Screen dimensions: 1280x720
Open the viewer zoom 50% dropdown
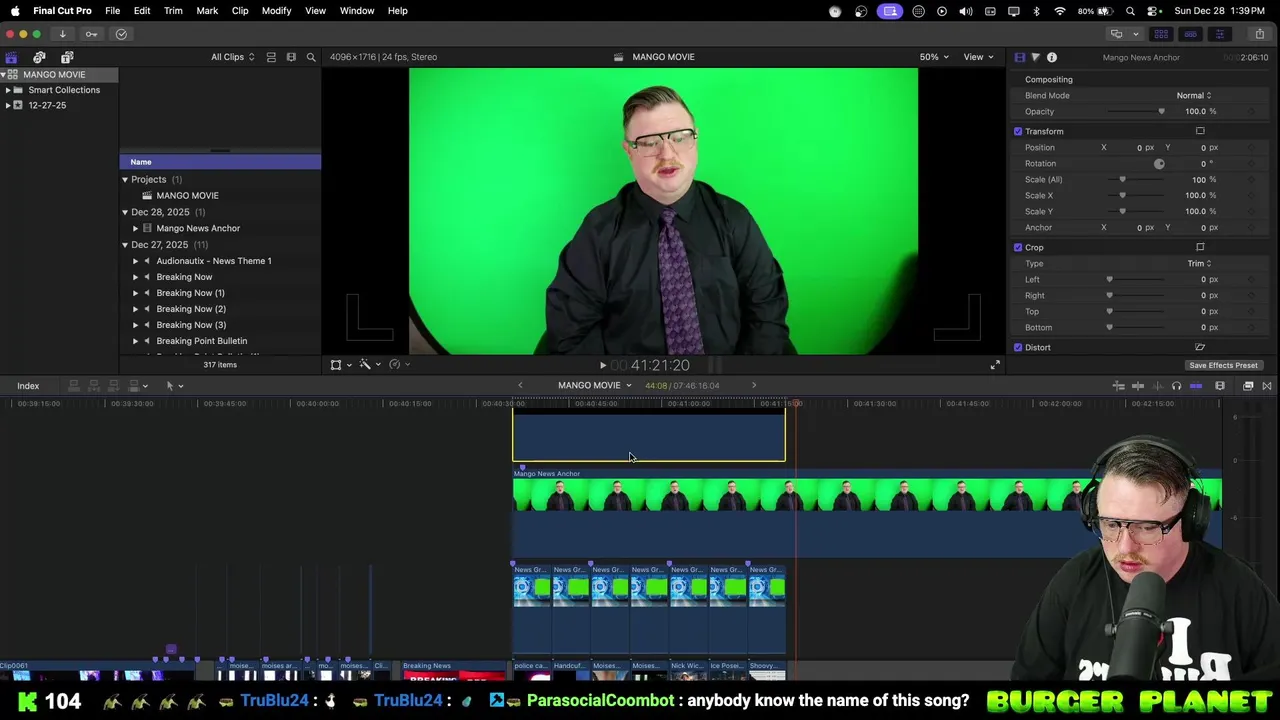tap(933, 57)
